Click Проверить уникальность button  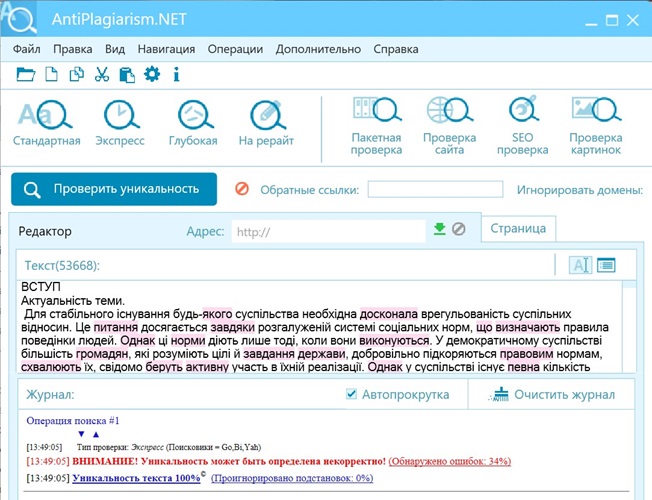pyautogui.click(x=114, y=189)
